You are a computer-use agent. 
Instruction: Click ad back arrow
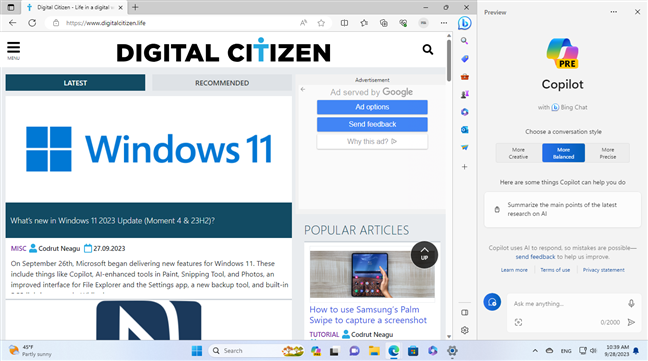click(303, 89)
